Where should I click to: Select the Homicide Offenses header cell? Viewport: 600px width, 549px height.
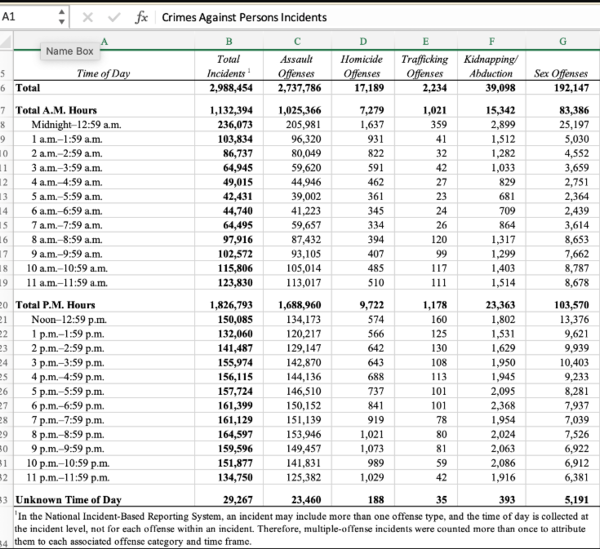click(x=363, y=67)
